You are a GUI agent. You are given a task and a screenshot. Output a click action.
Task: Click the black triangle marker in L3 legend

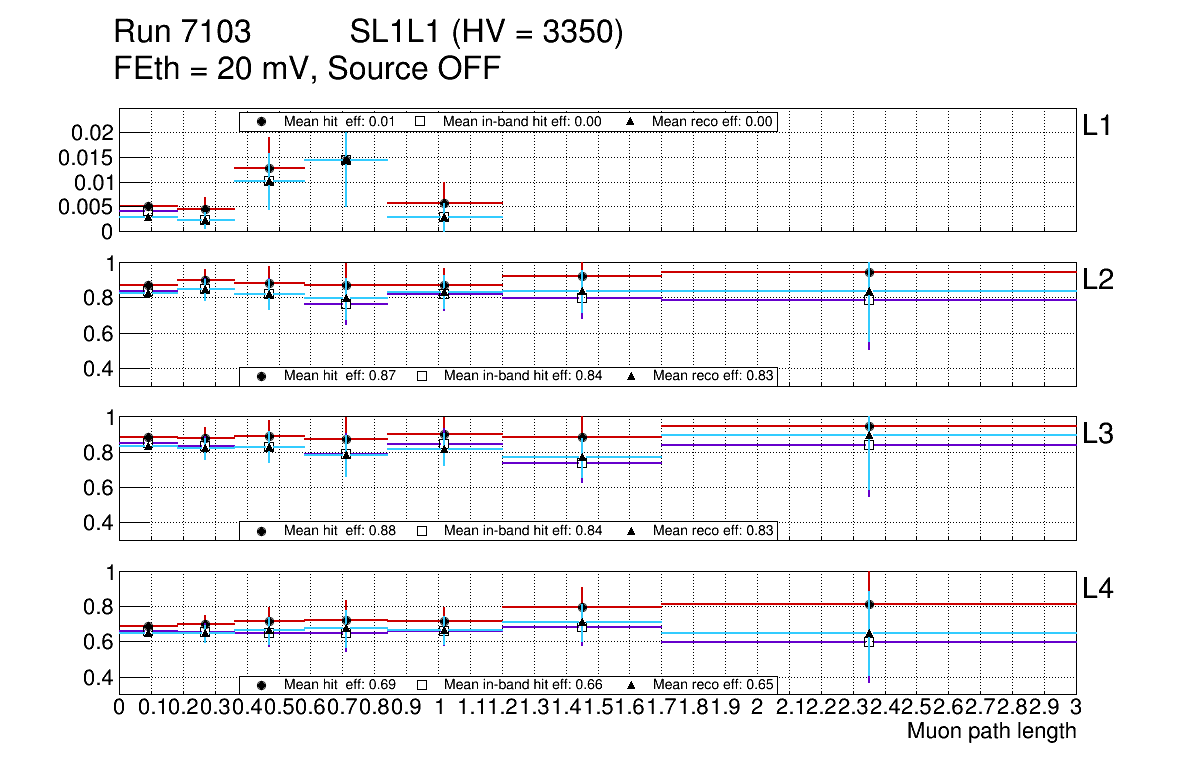(x=631, y=530)
